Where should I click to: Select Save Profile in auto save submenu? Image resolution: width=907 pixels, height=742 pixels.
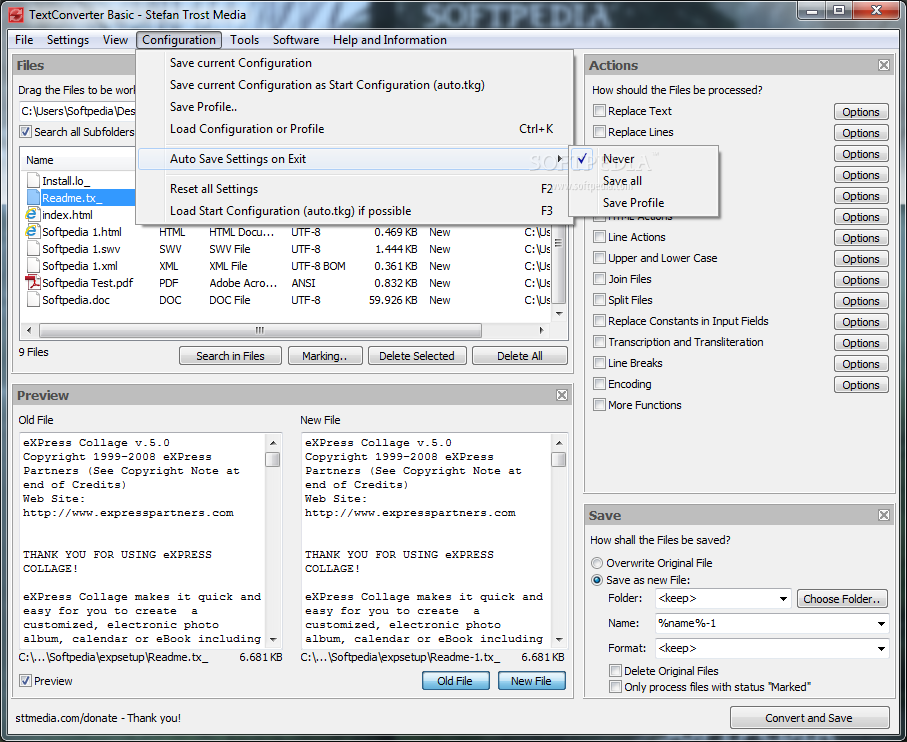point(643,203)
